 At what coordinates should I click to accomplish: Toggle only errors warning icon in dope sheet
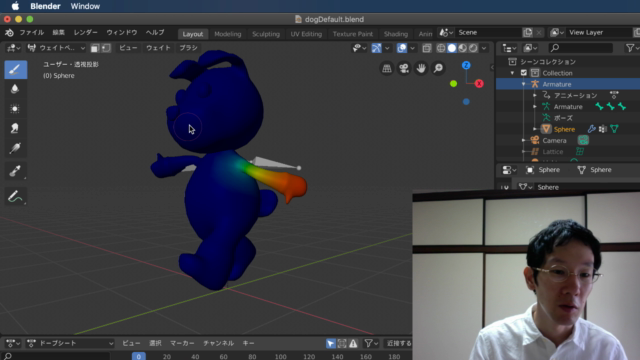[x=353, y=344]
